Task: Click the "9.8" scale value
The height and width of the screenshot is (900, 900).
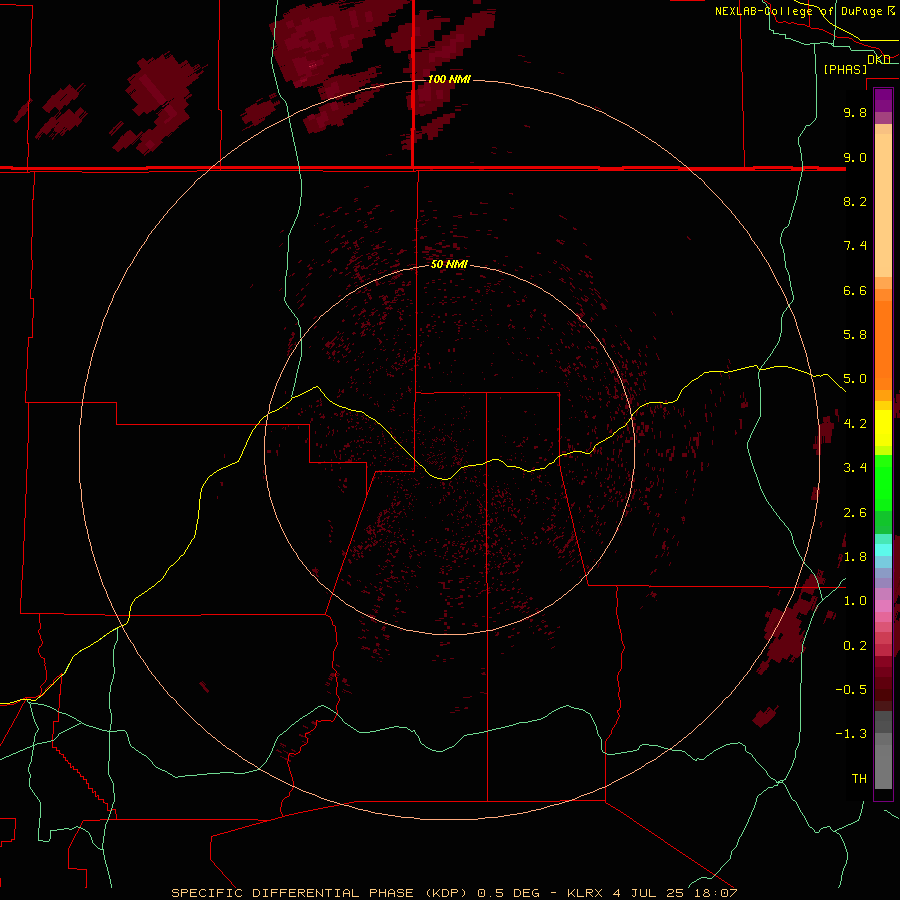Action: (855, 113)
